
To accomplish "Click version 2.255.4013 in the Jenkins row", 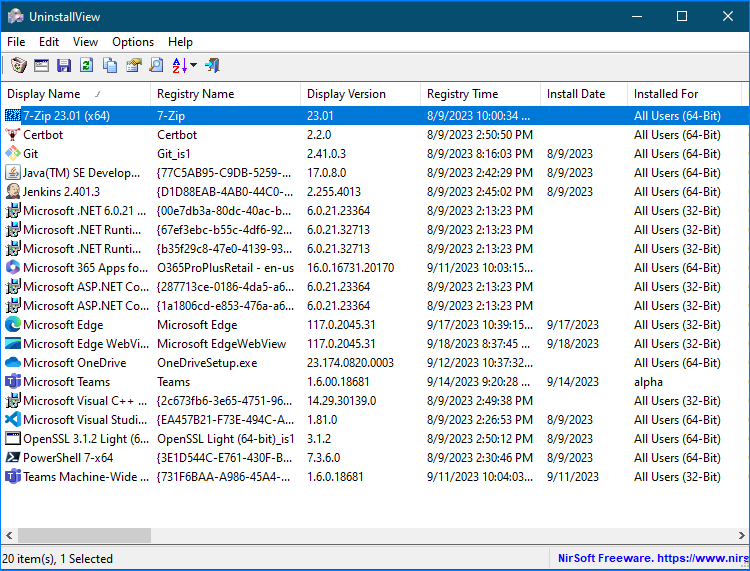I will click(334, 192).
